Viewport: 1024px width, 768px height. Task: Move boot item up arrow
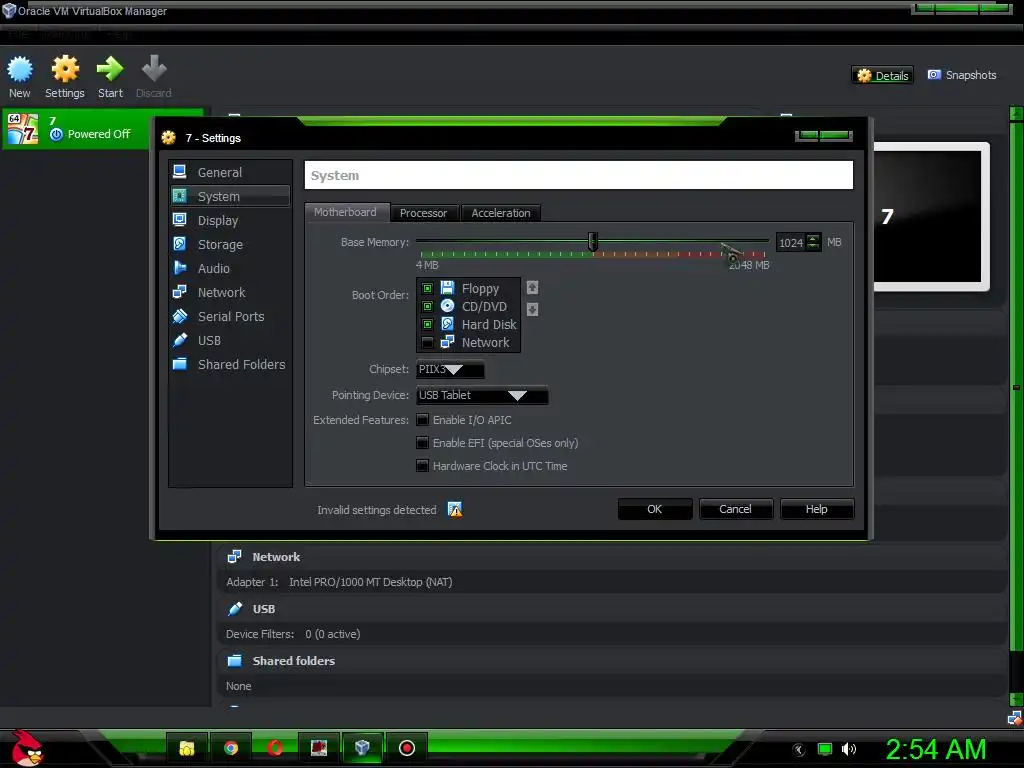tap(532, 287)
